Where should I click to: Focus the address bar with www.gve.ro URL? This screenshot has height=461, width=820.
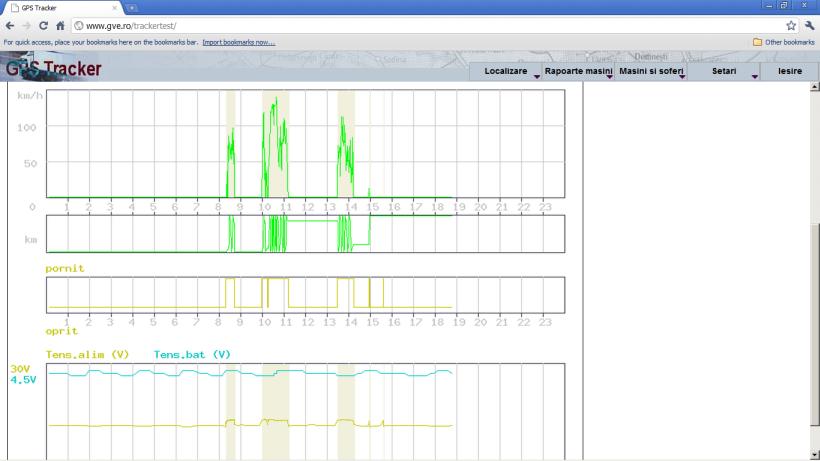point(400,25)
